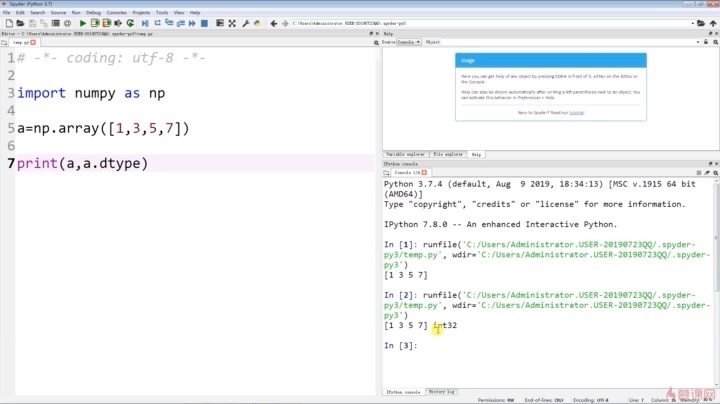Open the PYTHONPATH manager
Viewport: 720px width, 404px height.
pyautogui.click(x=257, y=23)
